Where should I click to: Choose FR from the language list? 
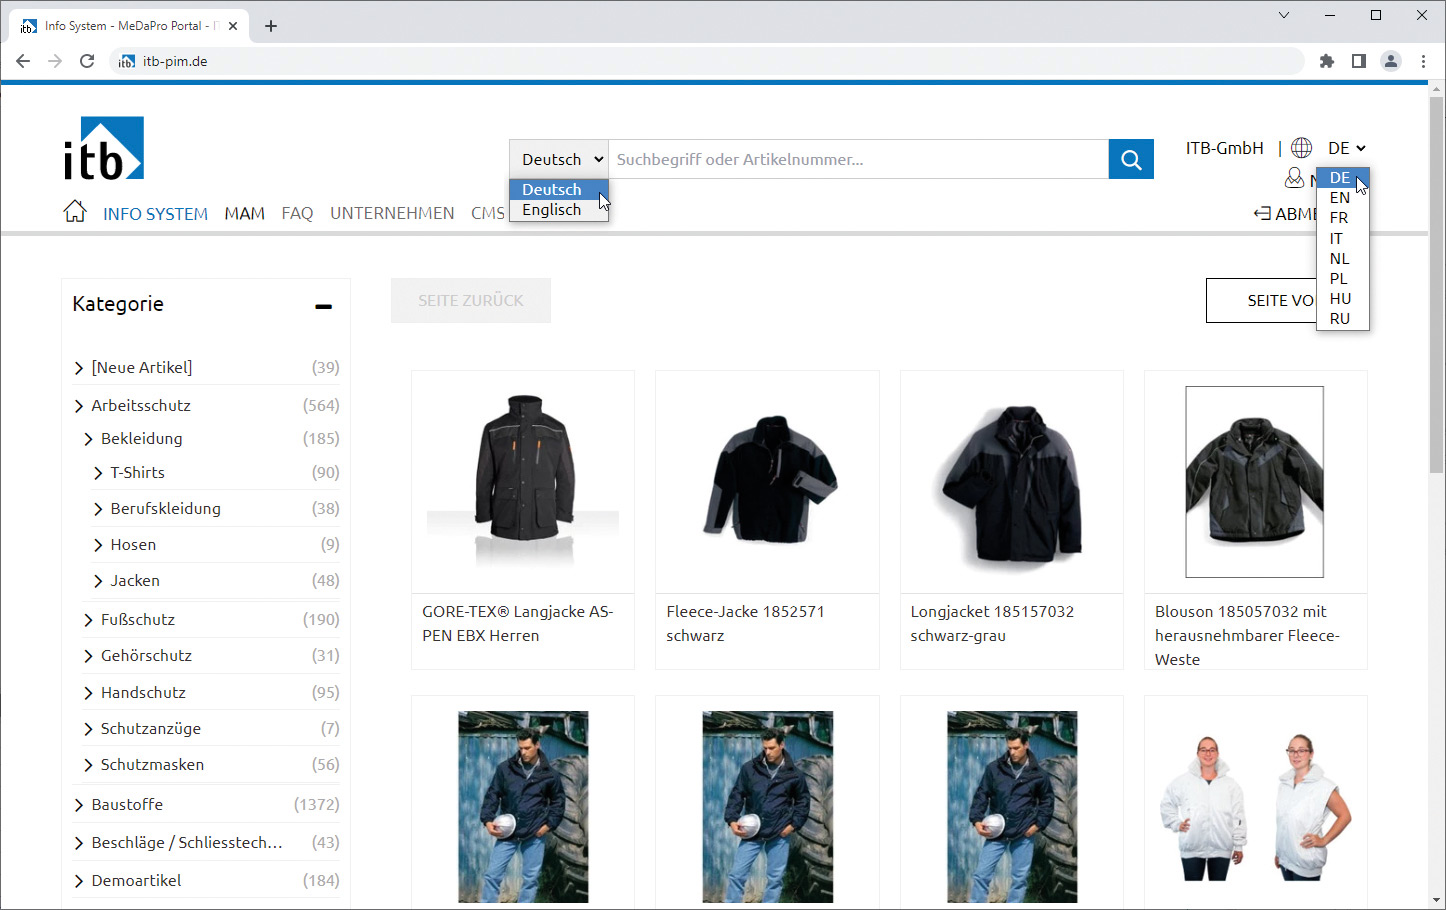1339,218
